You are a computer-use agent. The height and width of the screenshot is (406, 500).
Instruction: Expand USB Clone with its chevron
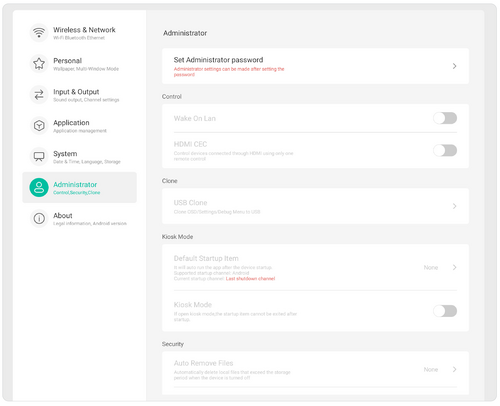pyautogui.click(x=454, y=206)
